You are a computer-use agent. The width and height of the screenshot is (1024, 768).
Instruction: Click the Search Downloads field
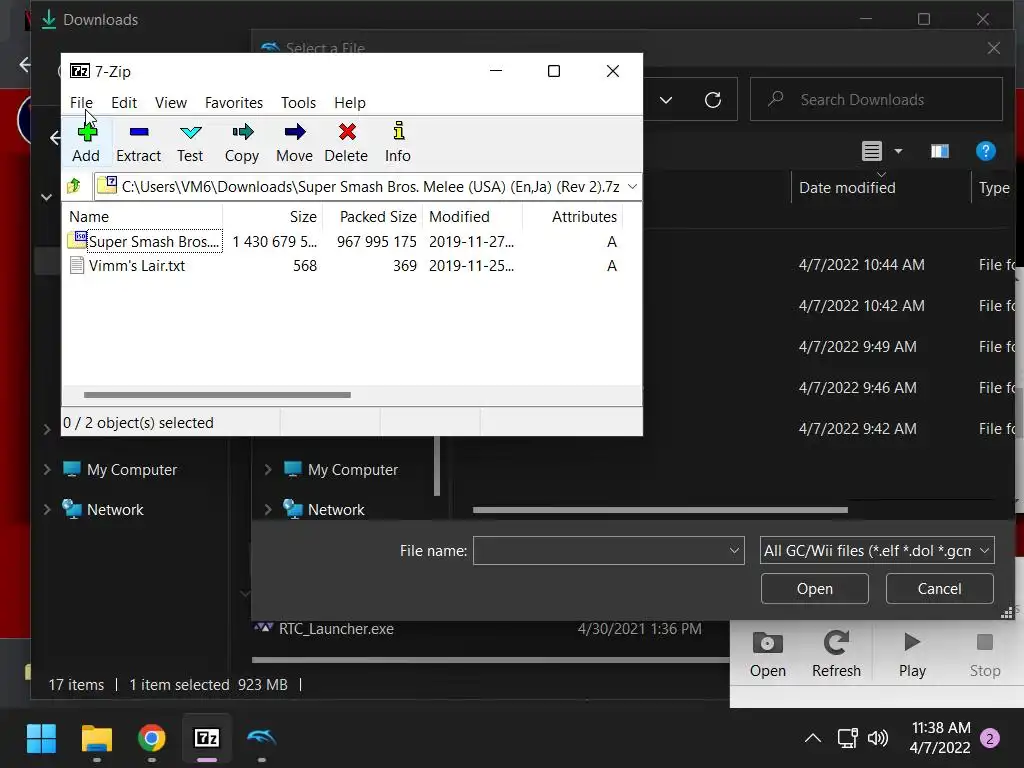876,99
